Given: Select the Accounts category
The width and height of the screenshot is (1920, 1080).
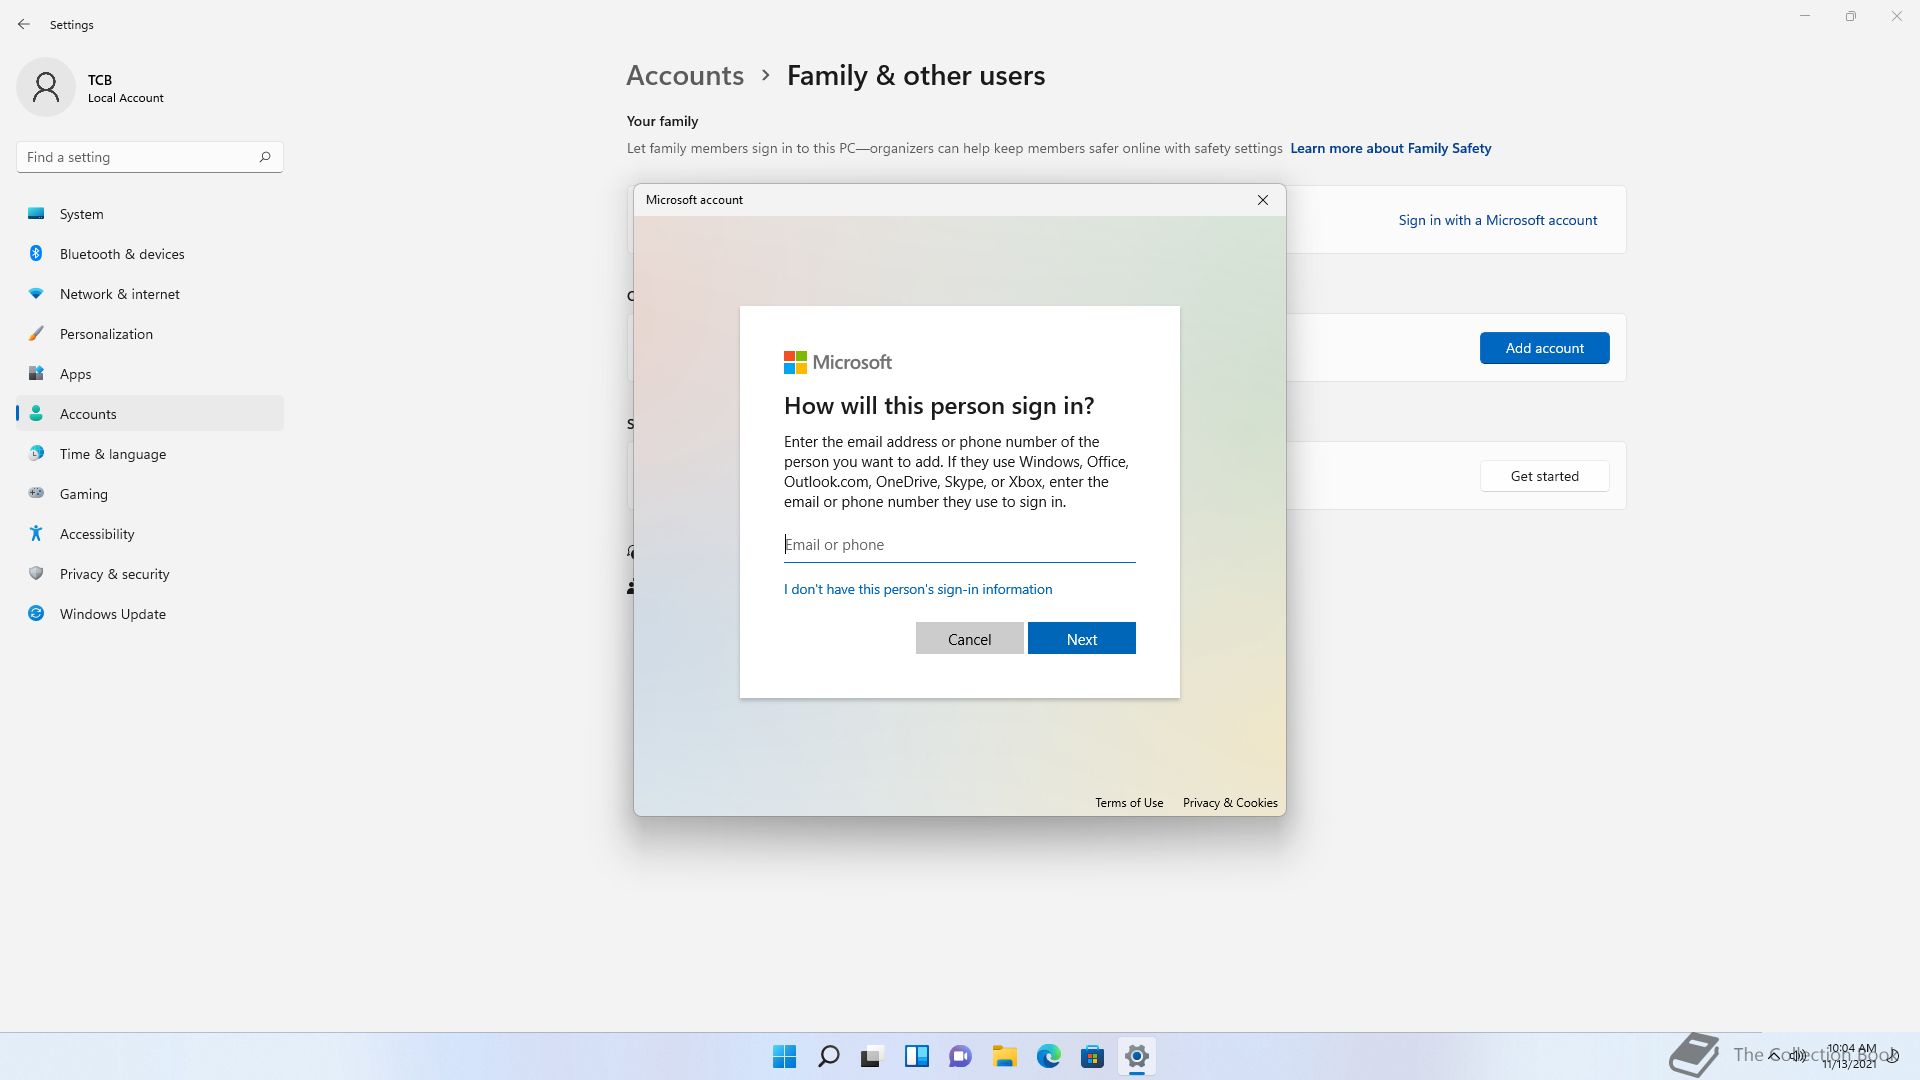Looking at the screenshot, I should [x=150, y=414].
